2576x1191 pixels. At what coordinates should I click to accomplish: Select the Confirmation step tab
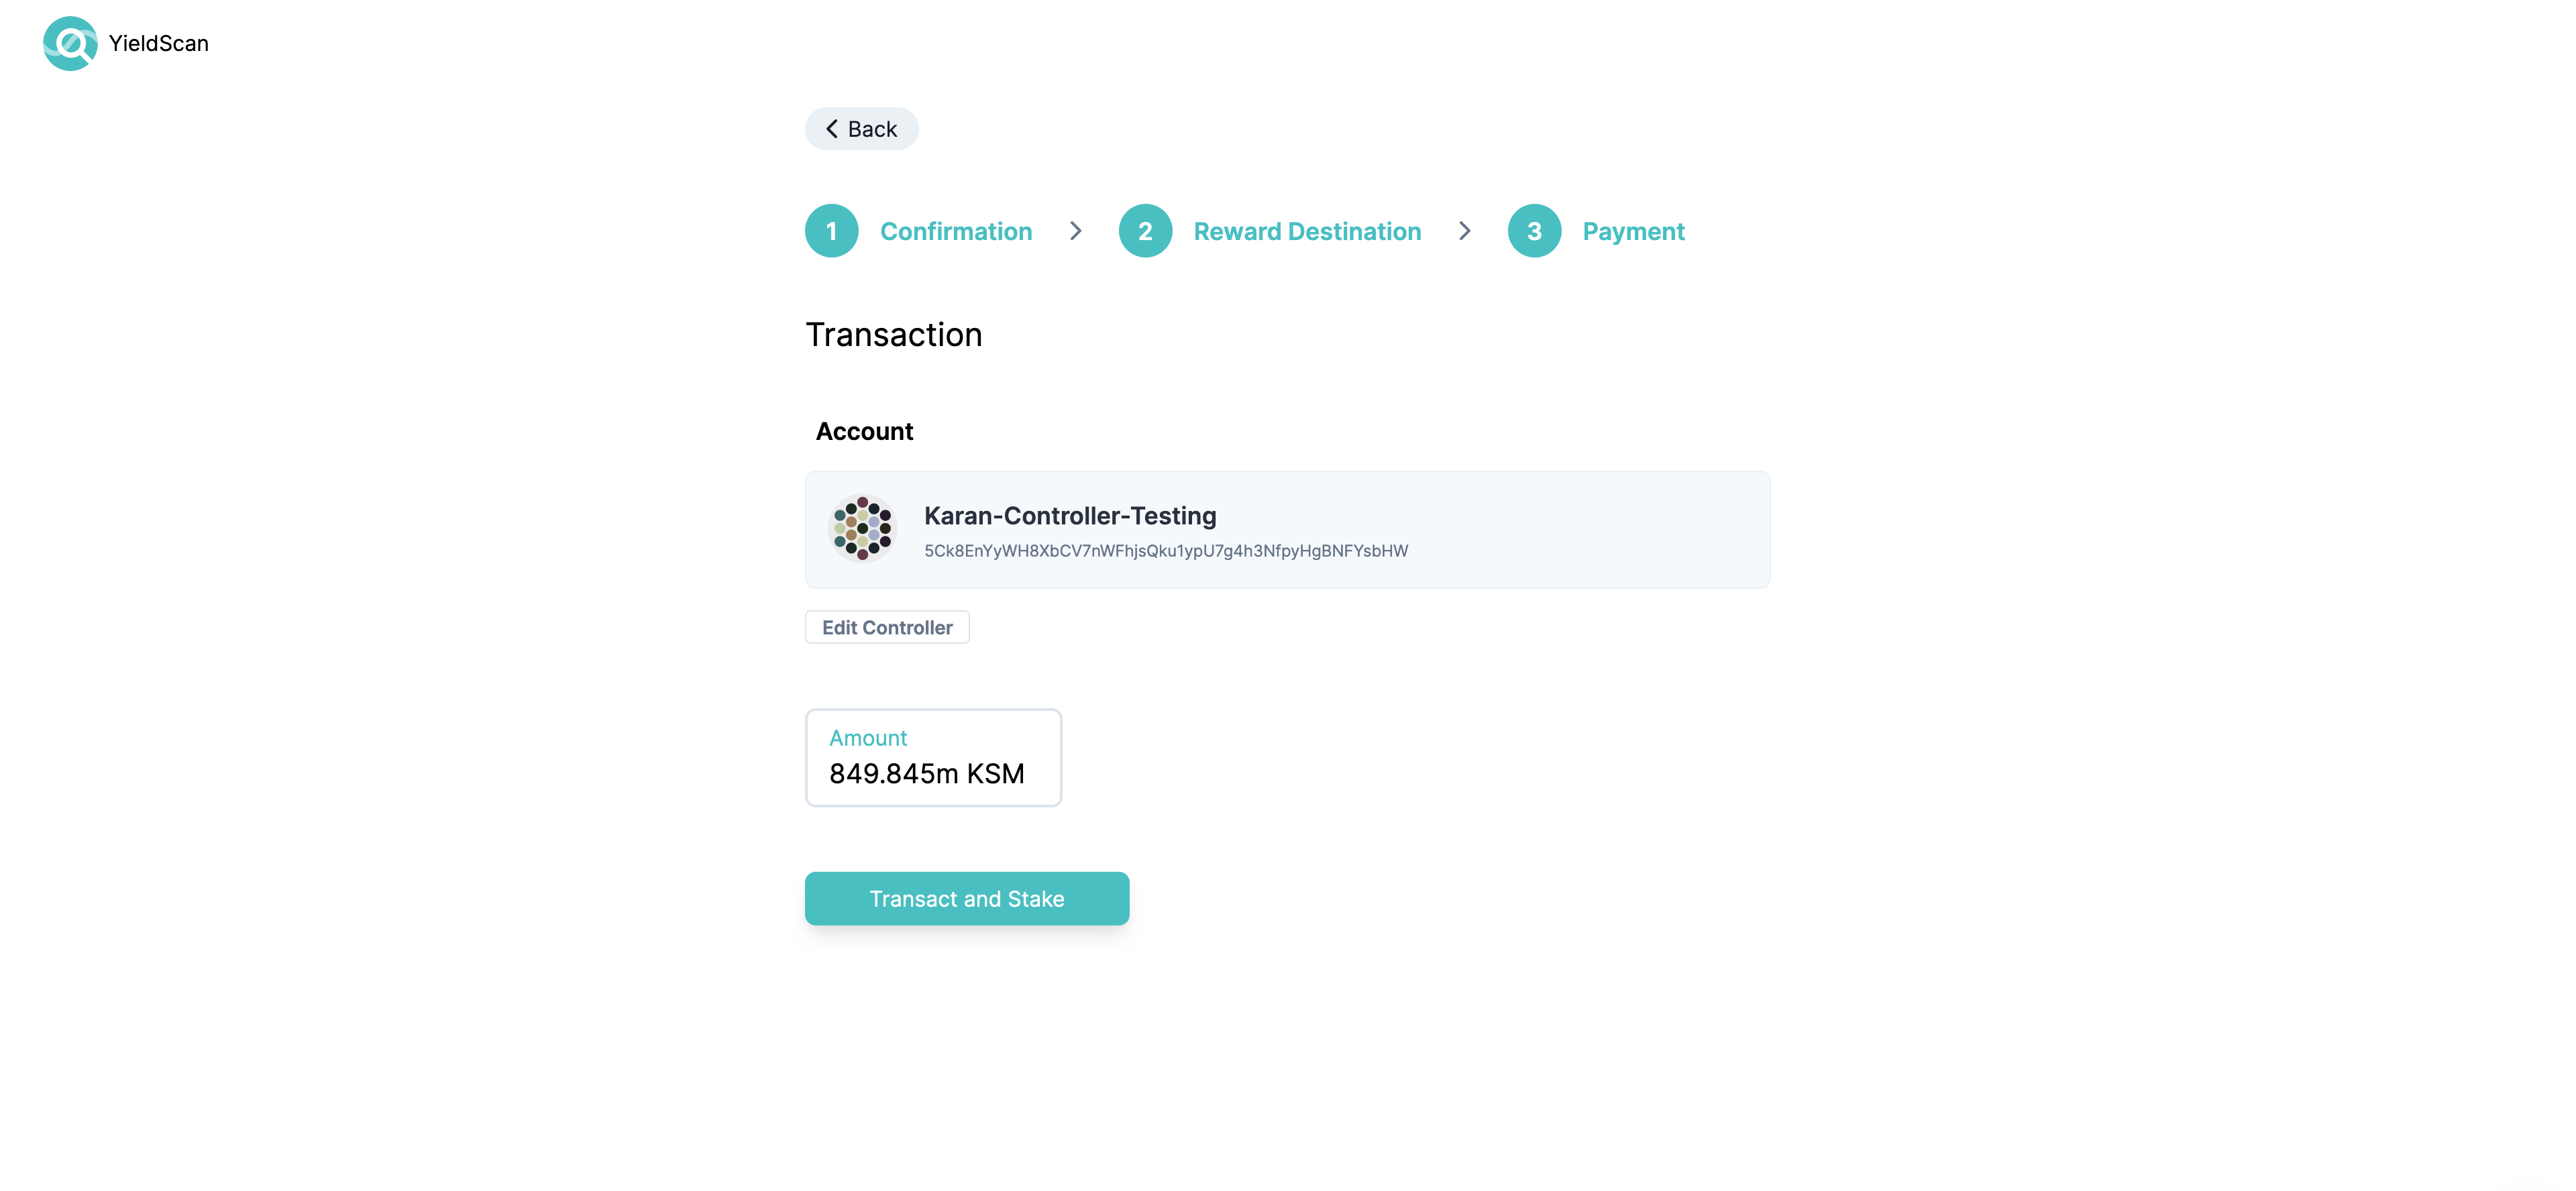[x=918, y=230]
